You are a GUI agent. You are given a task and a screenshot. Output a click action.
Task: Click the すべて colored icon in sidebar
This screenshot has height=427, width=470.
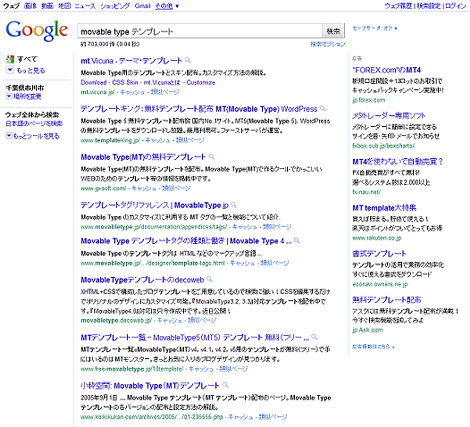click(x=10, y=59)
